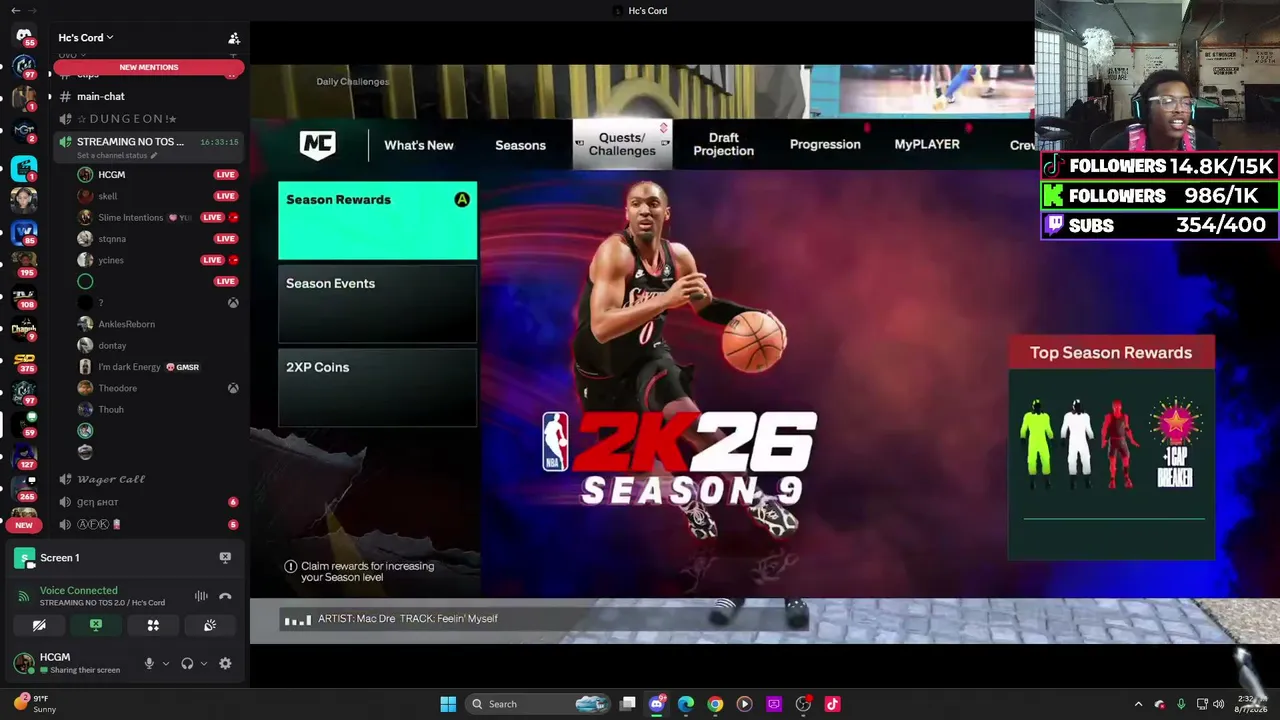Open the Chapuh server icon
Viewport: 1280px width, 720px height.
(x=24, y=327)
